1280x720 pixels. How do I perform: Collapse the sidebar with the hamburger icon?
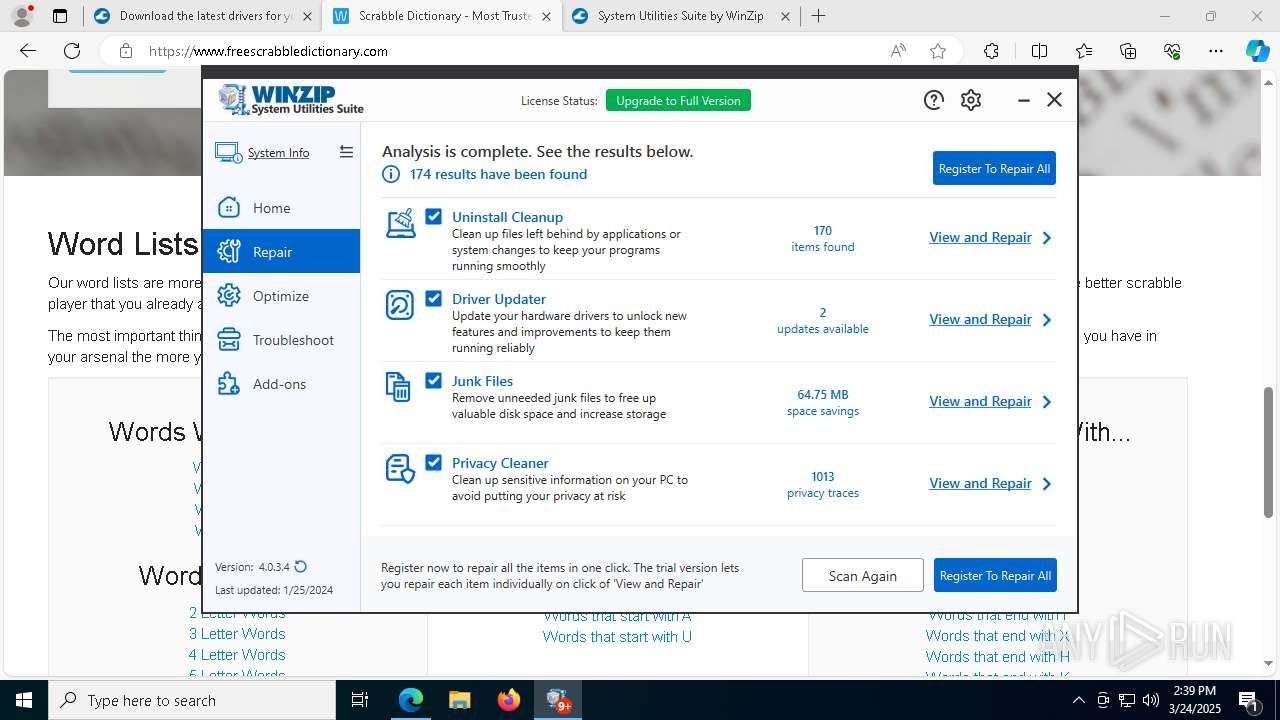coord(346,152)
